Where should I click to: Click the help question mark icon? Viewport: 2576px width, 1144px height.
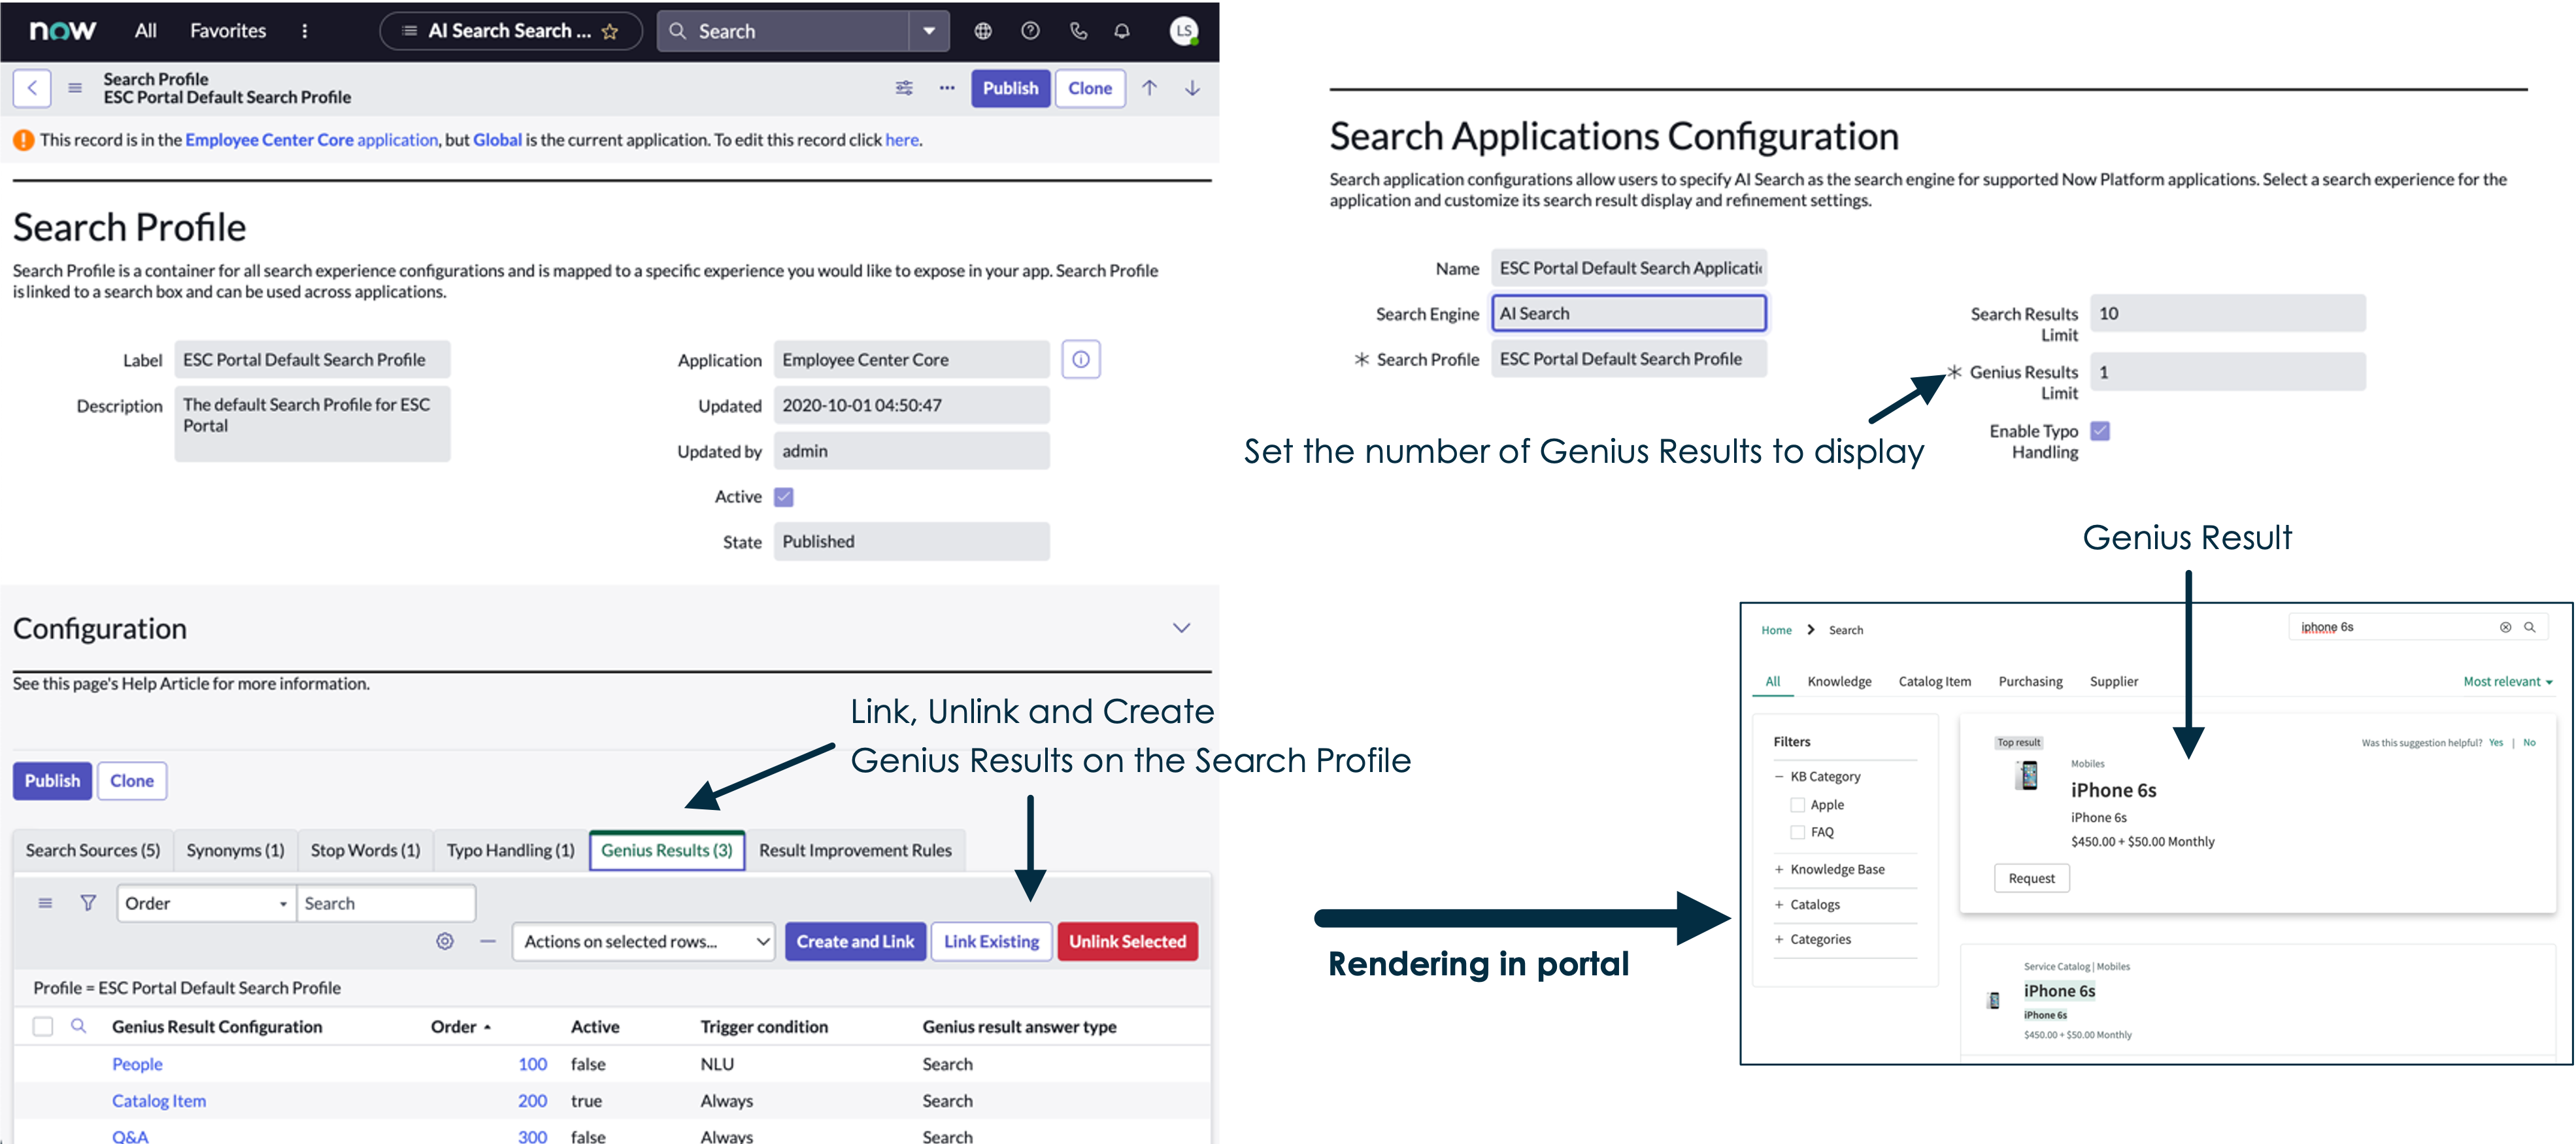click(1030, 31)
